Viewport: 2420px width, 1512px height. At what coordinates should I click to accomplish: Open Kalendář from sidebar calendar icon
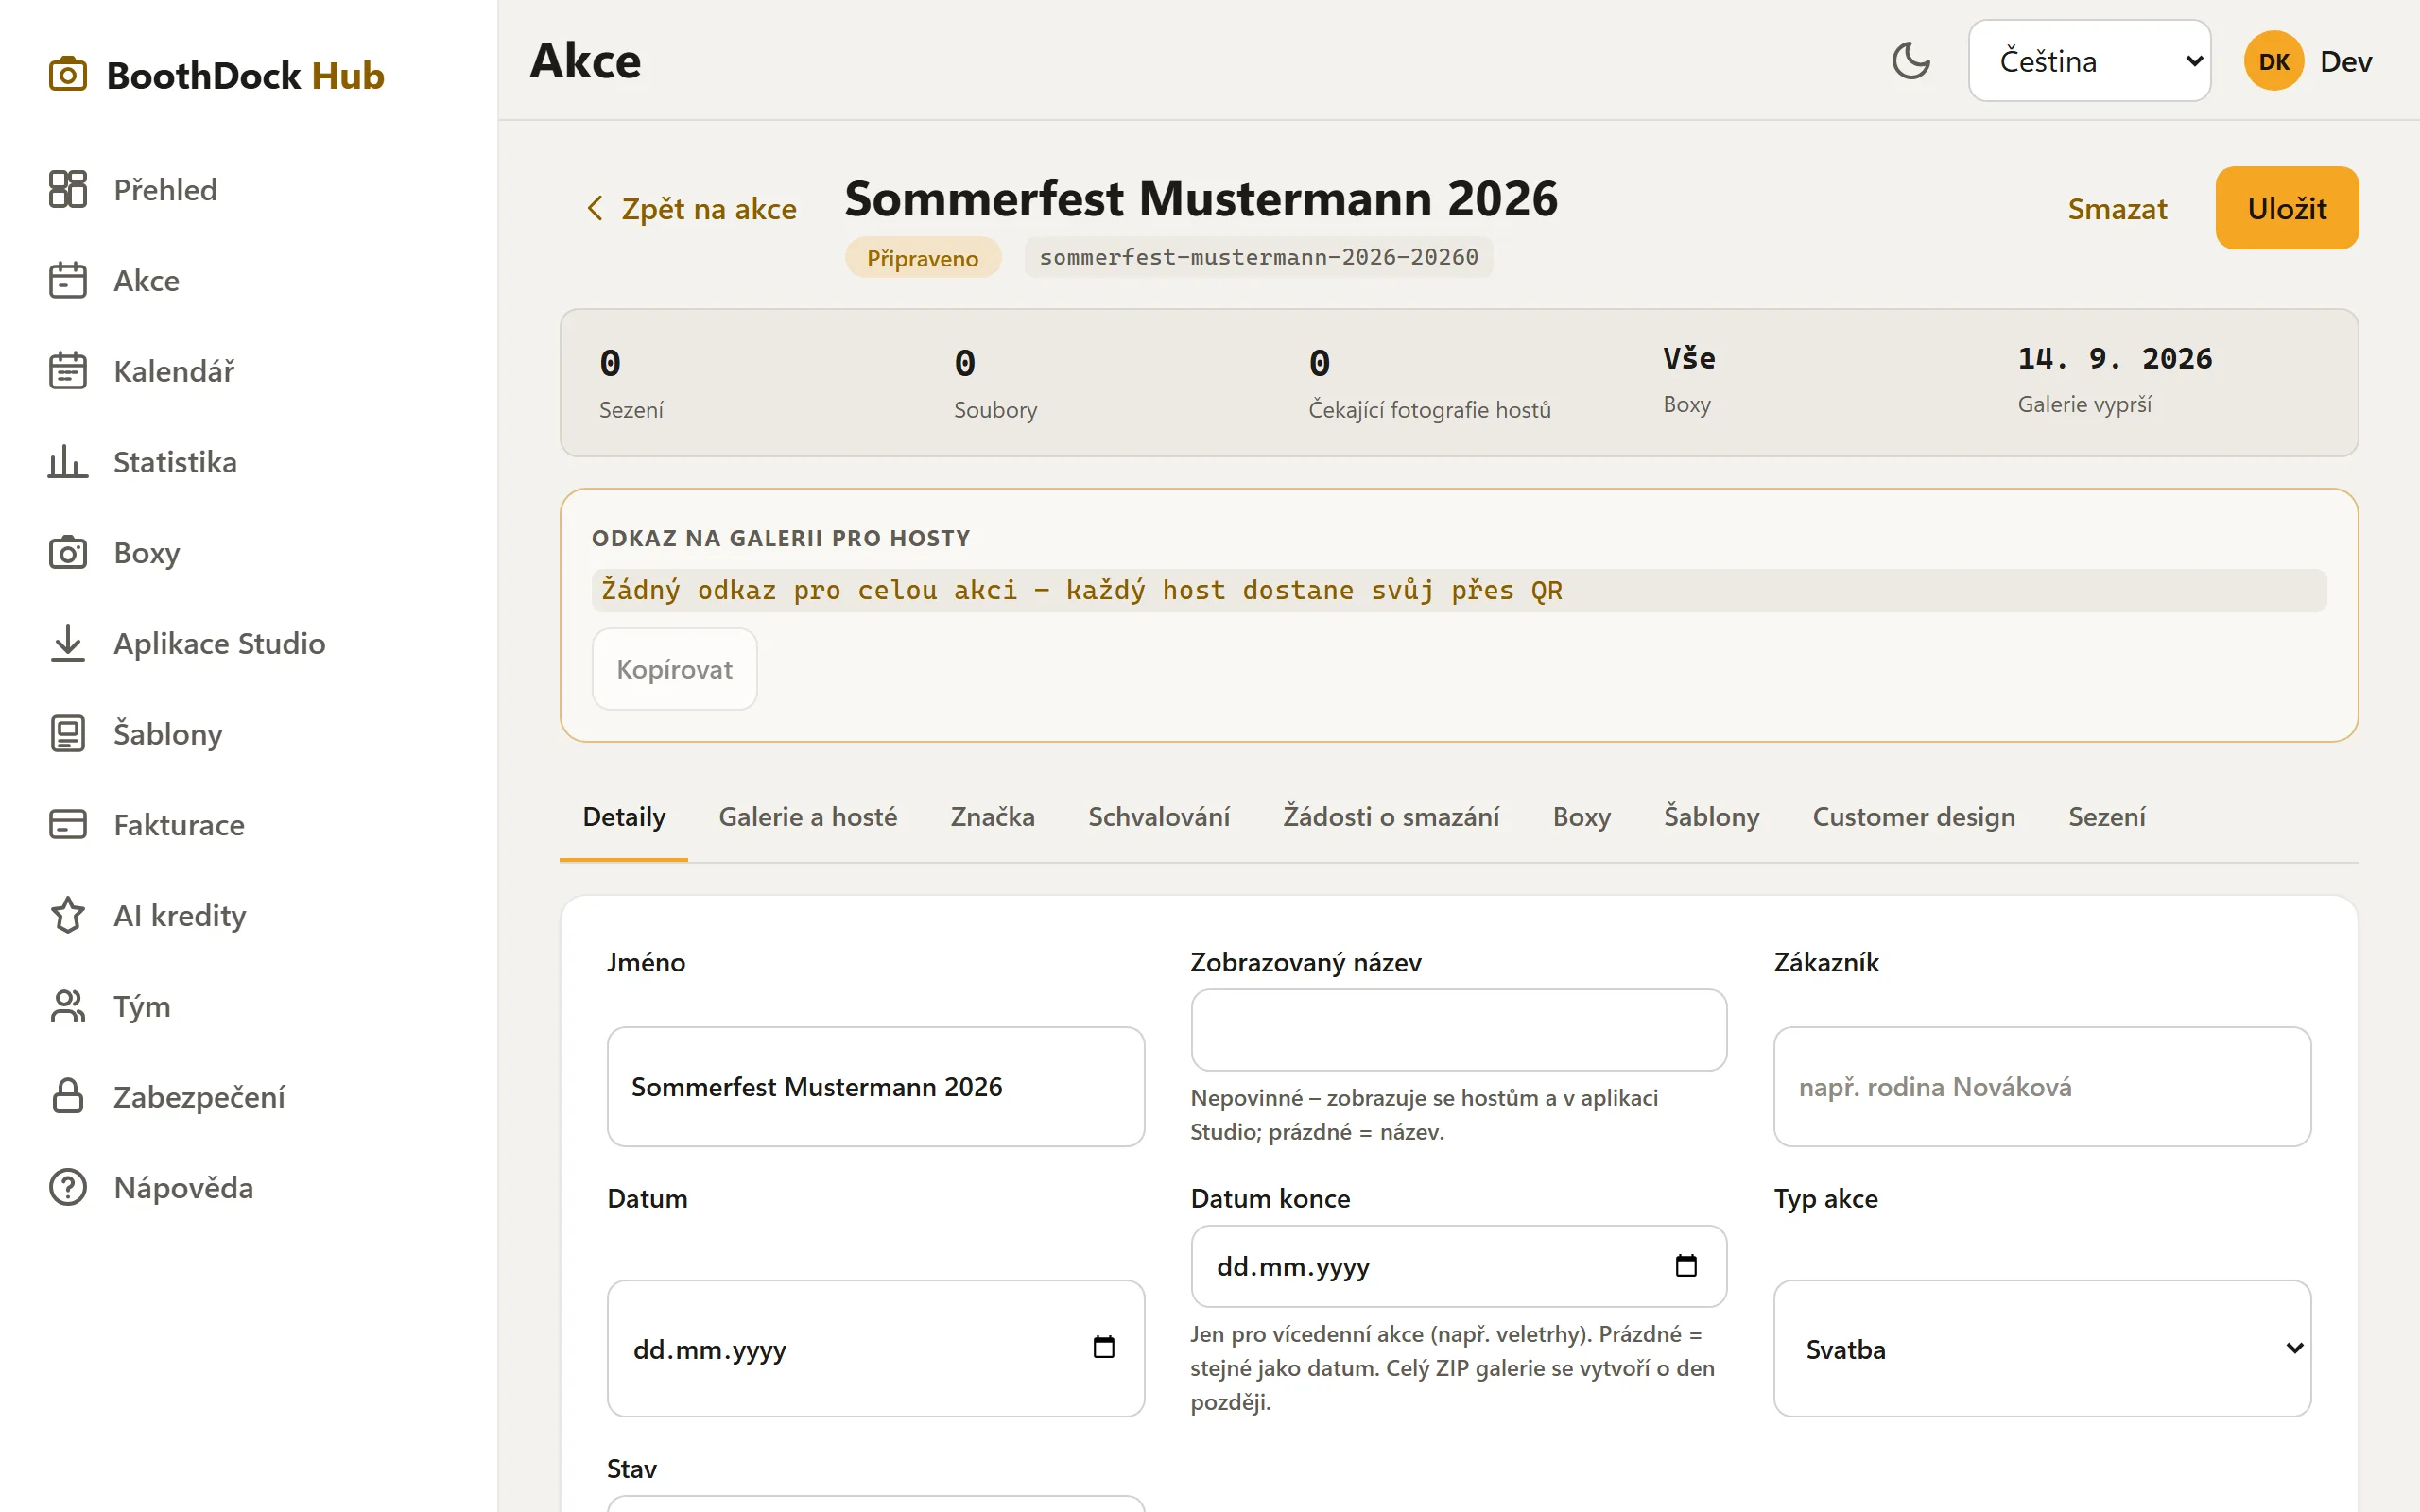point(67,371)
